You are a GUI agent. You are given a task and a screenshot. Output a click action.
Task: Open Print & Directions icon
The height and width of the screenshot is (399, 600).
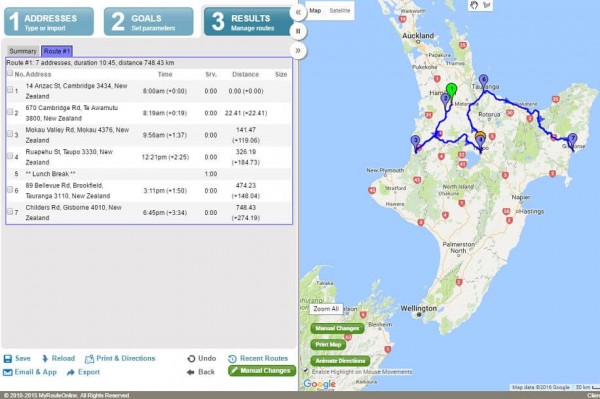(89, 359)
